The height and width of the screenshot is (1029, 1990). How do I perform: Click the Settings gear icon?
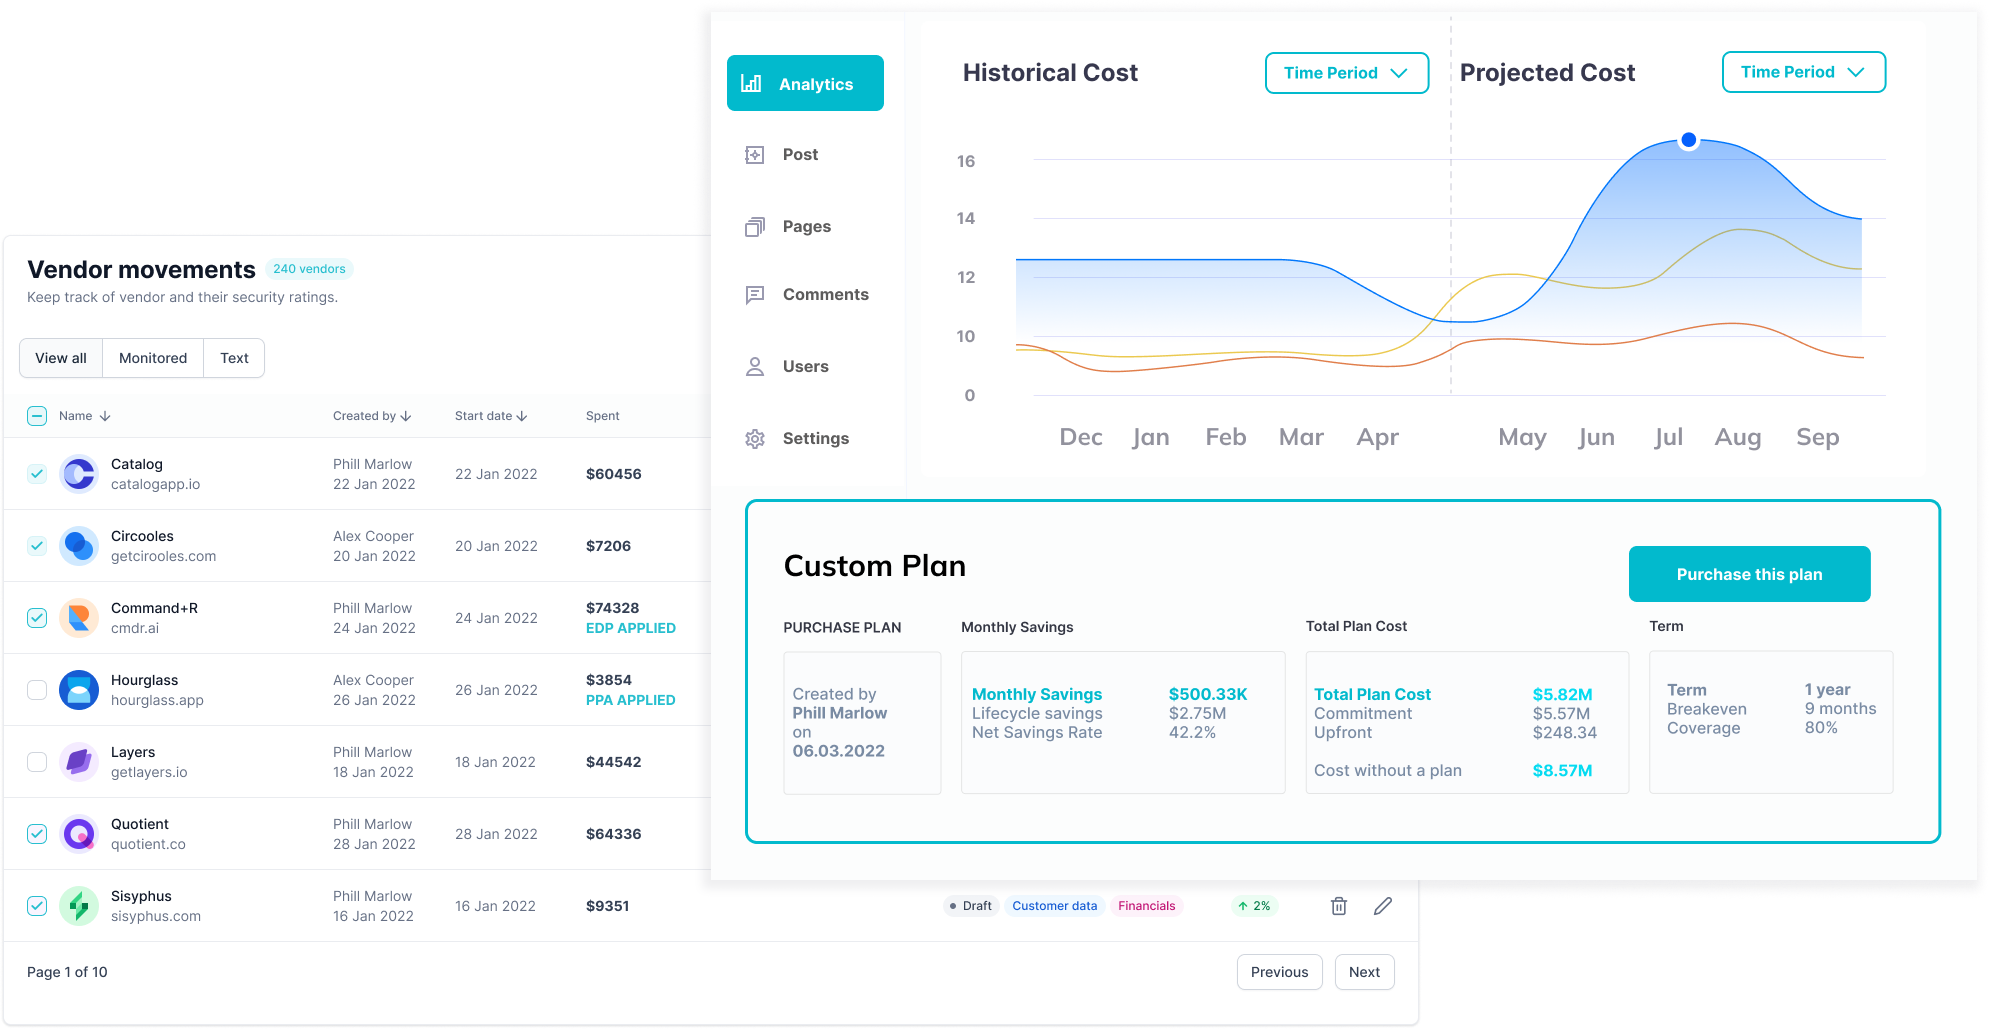tap(755, 439)
